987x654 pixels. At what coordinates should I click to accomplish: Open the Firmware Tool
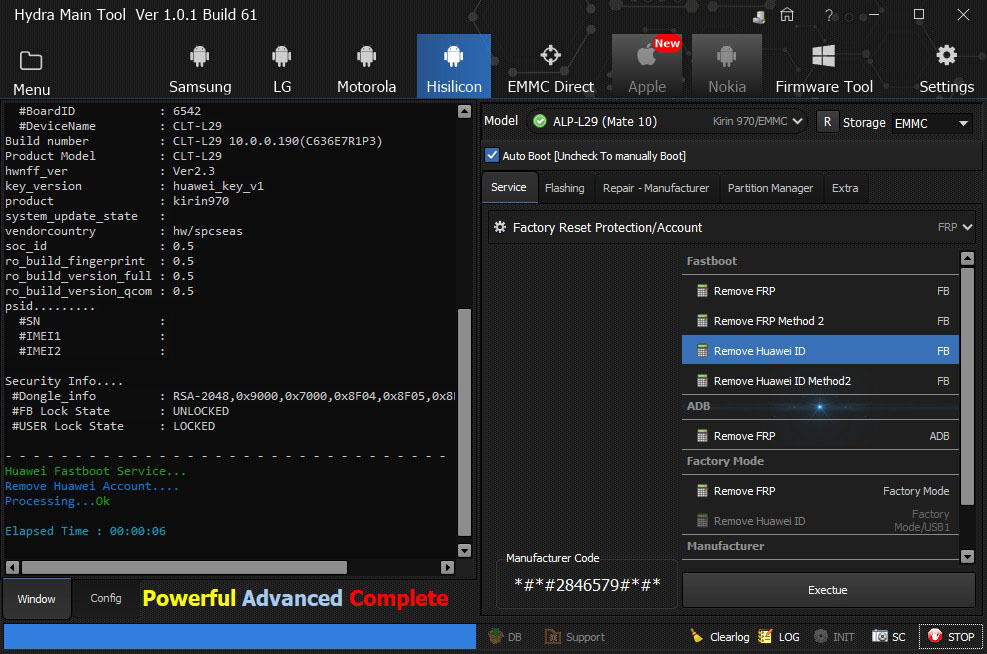click(x=823, y=67)
